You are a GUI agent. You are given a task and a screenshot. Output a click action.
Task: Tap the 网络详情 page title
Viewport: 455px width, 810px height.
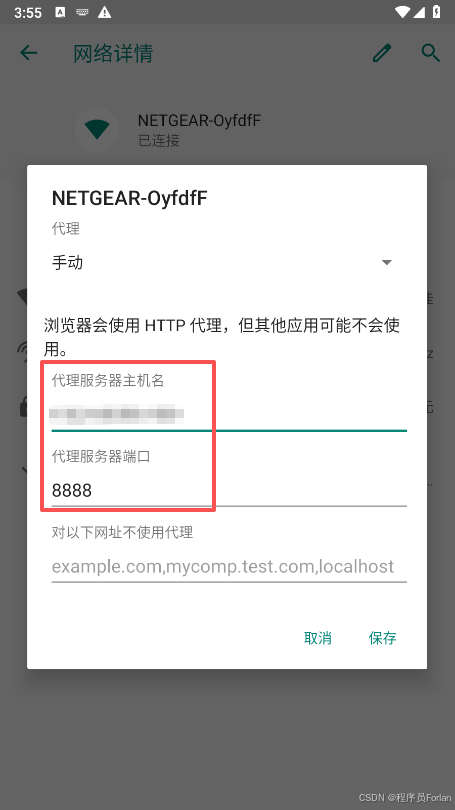[x=113, y=53]
